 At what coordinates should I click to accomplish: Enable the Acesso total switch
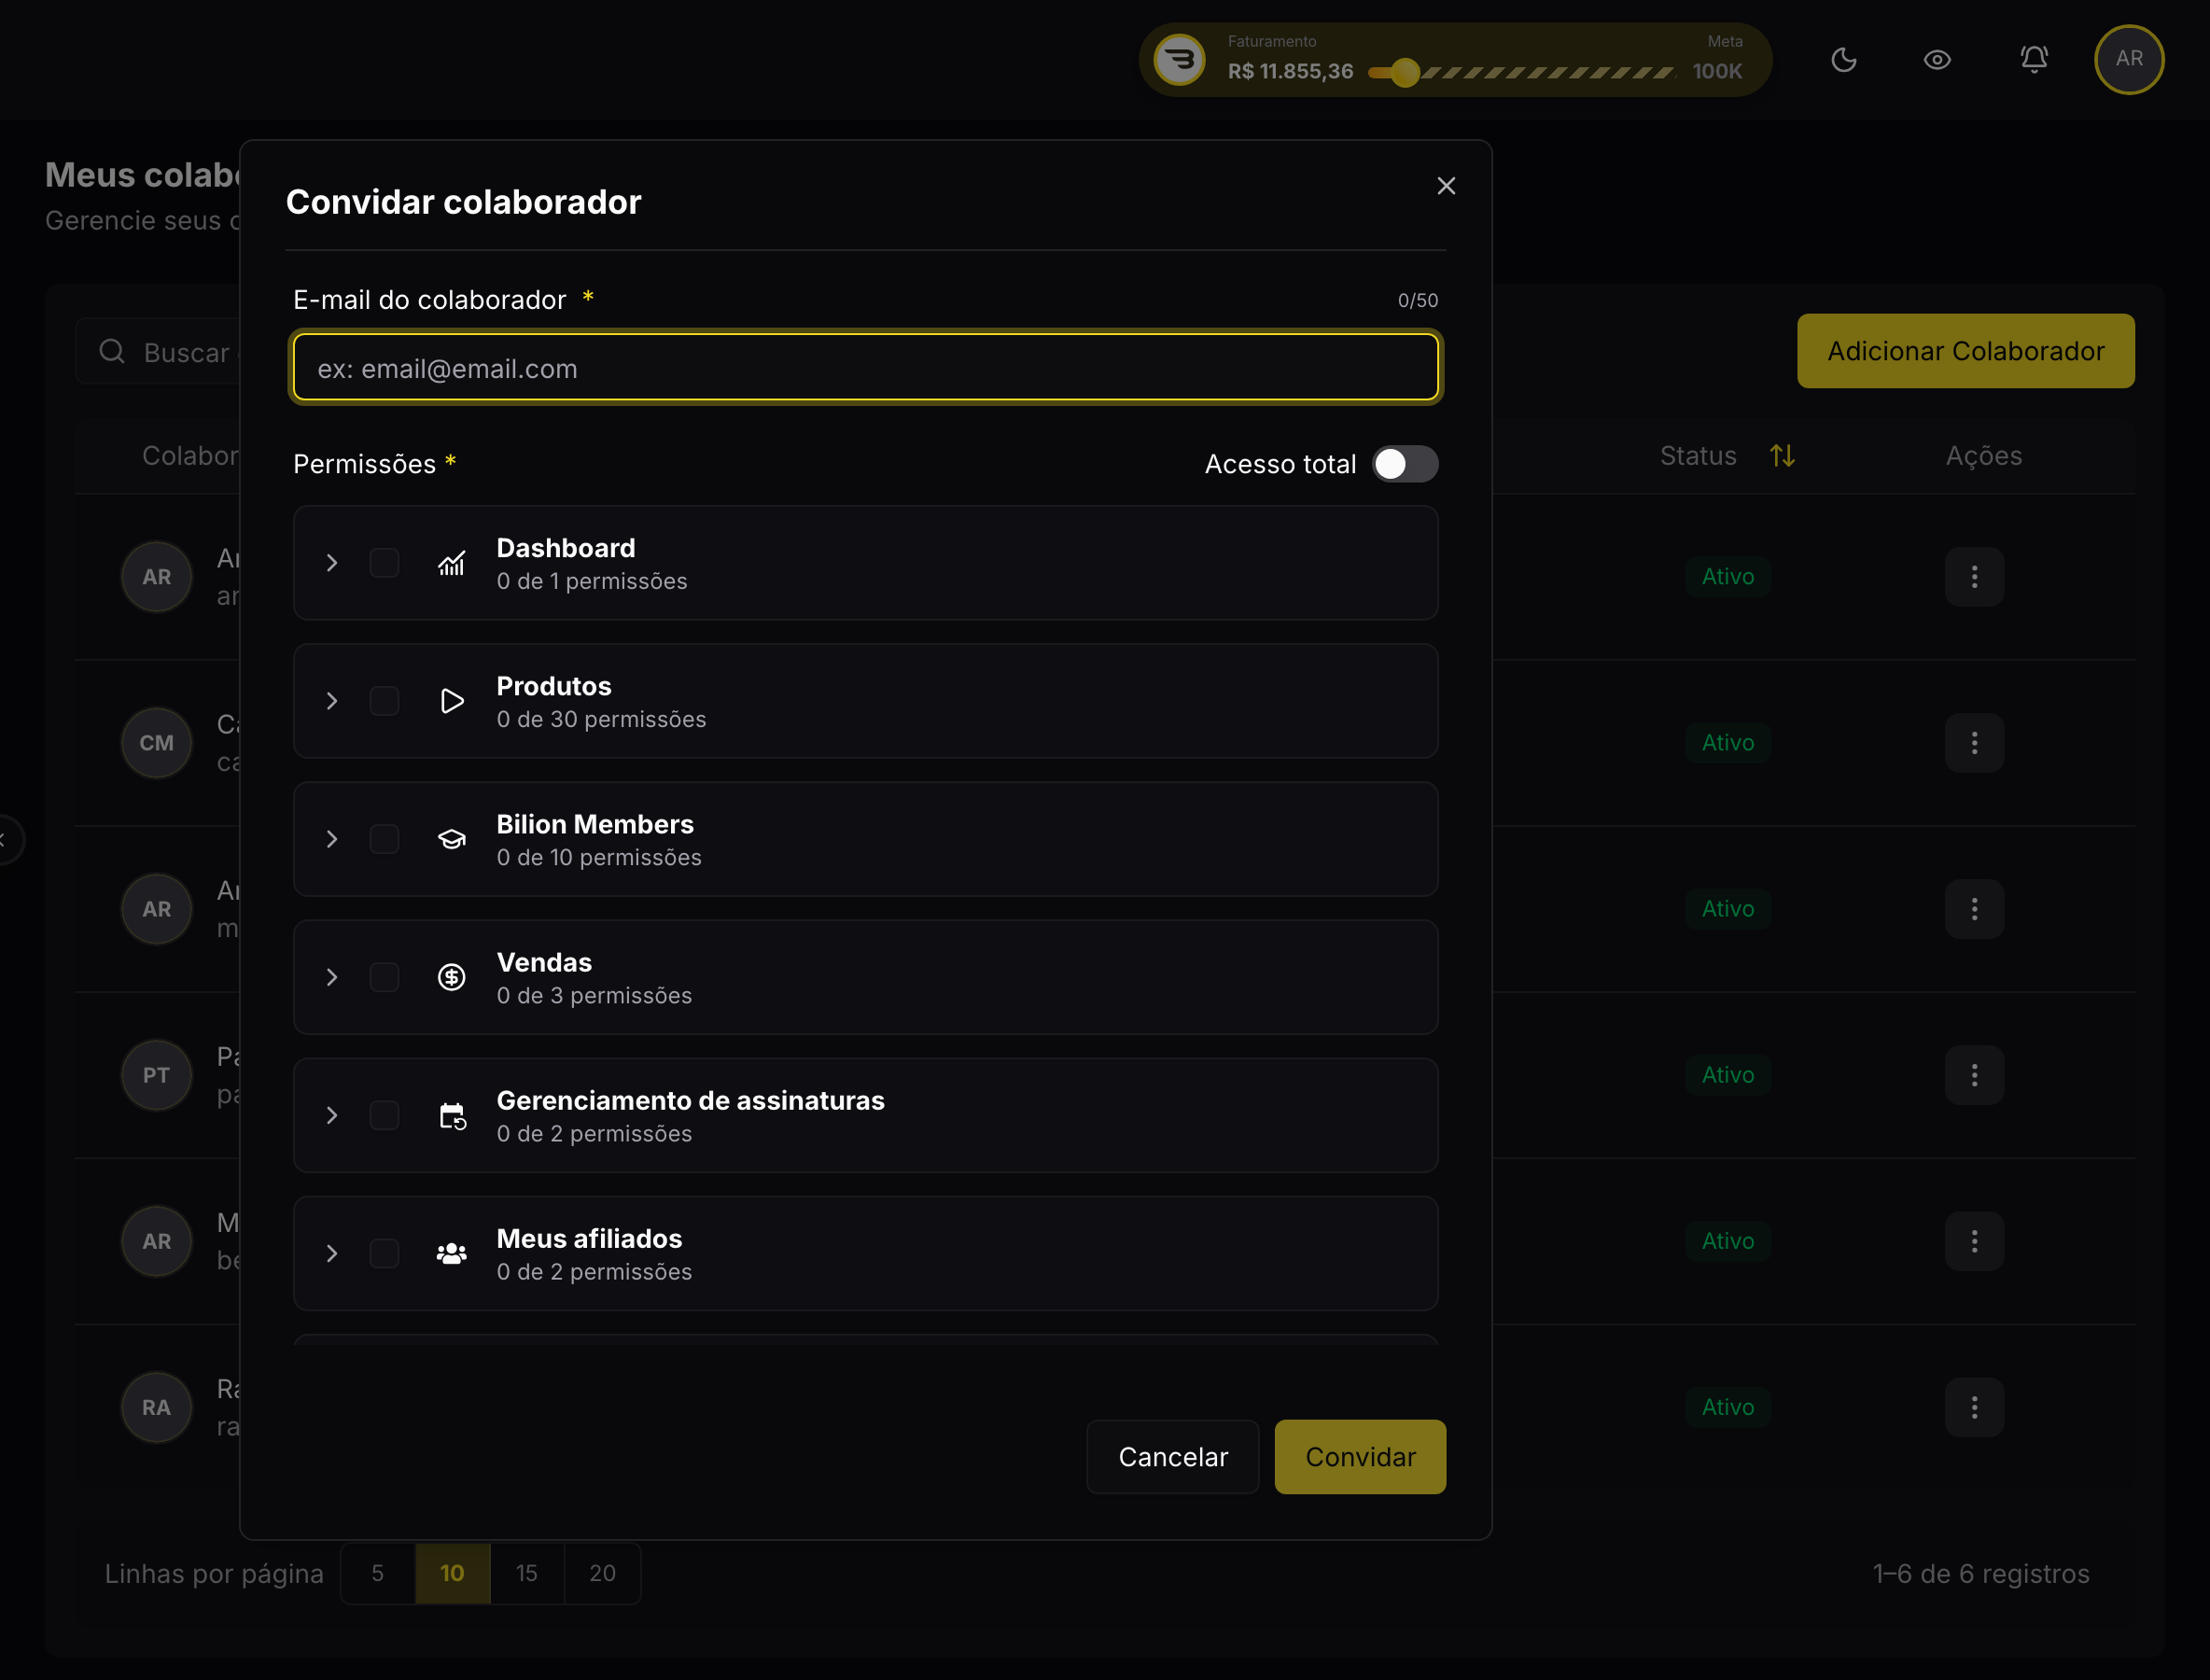click(1405, 464)
